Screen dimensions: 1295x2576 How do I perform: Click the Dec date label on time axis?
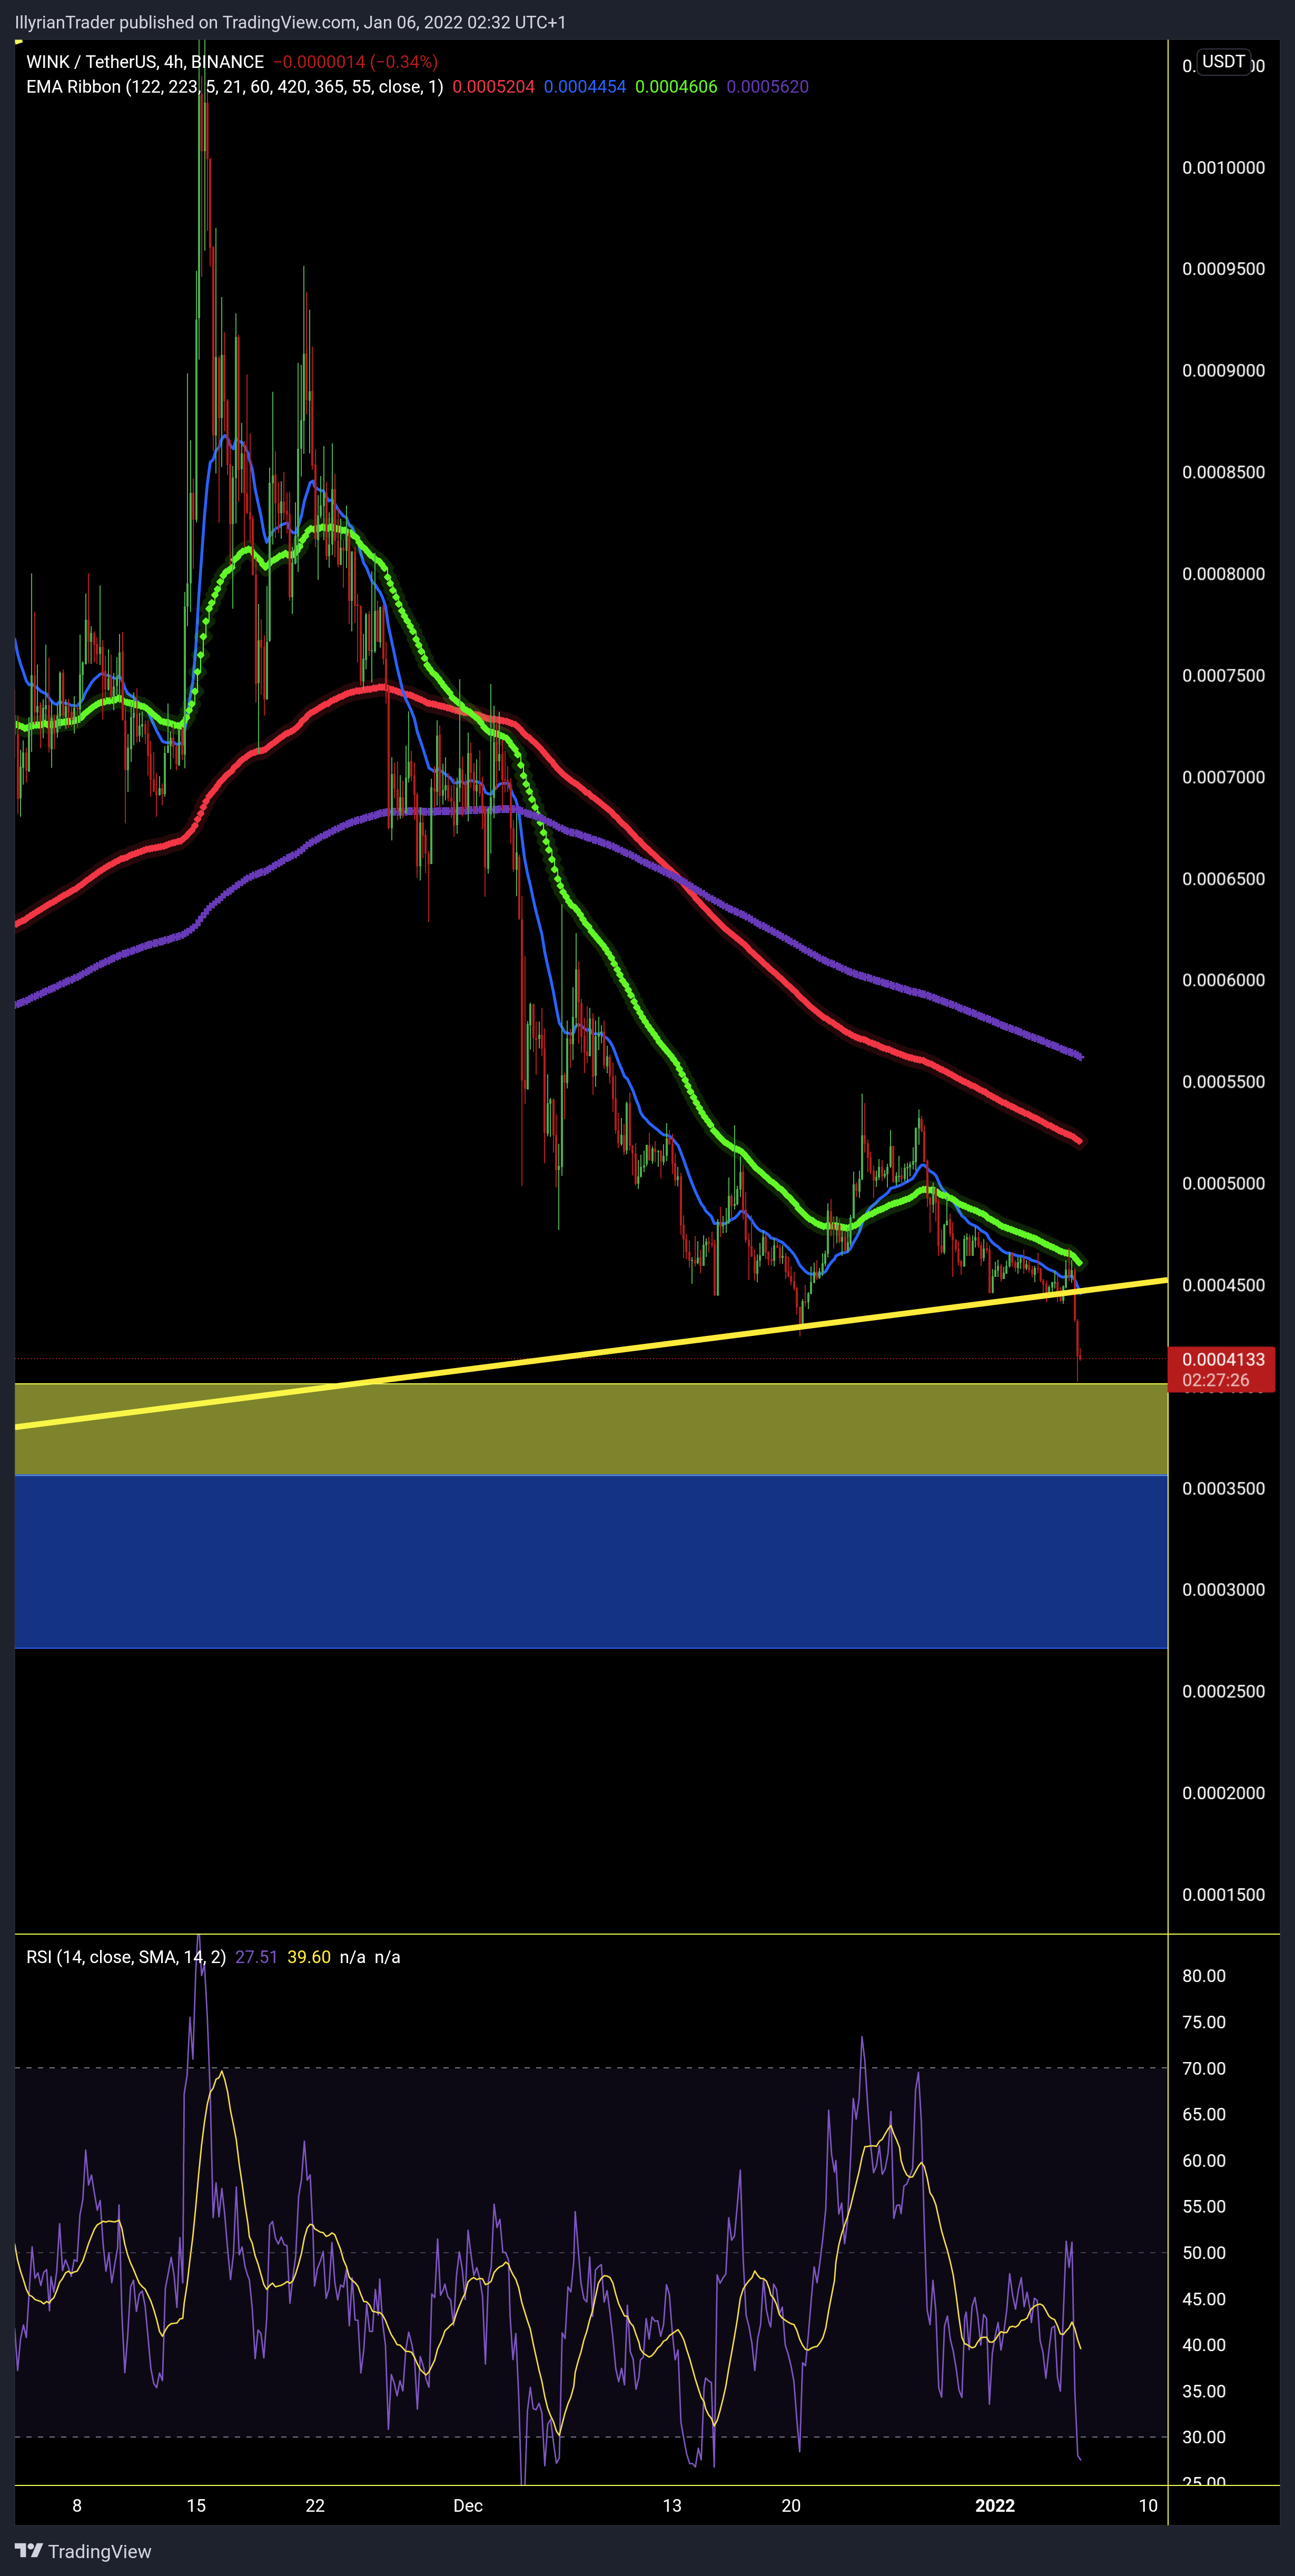[x=468, y=2505]
